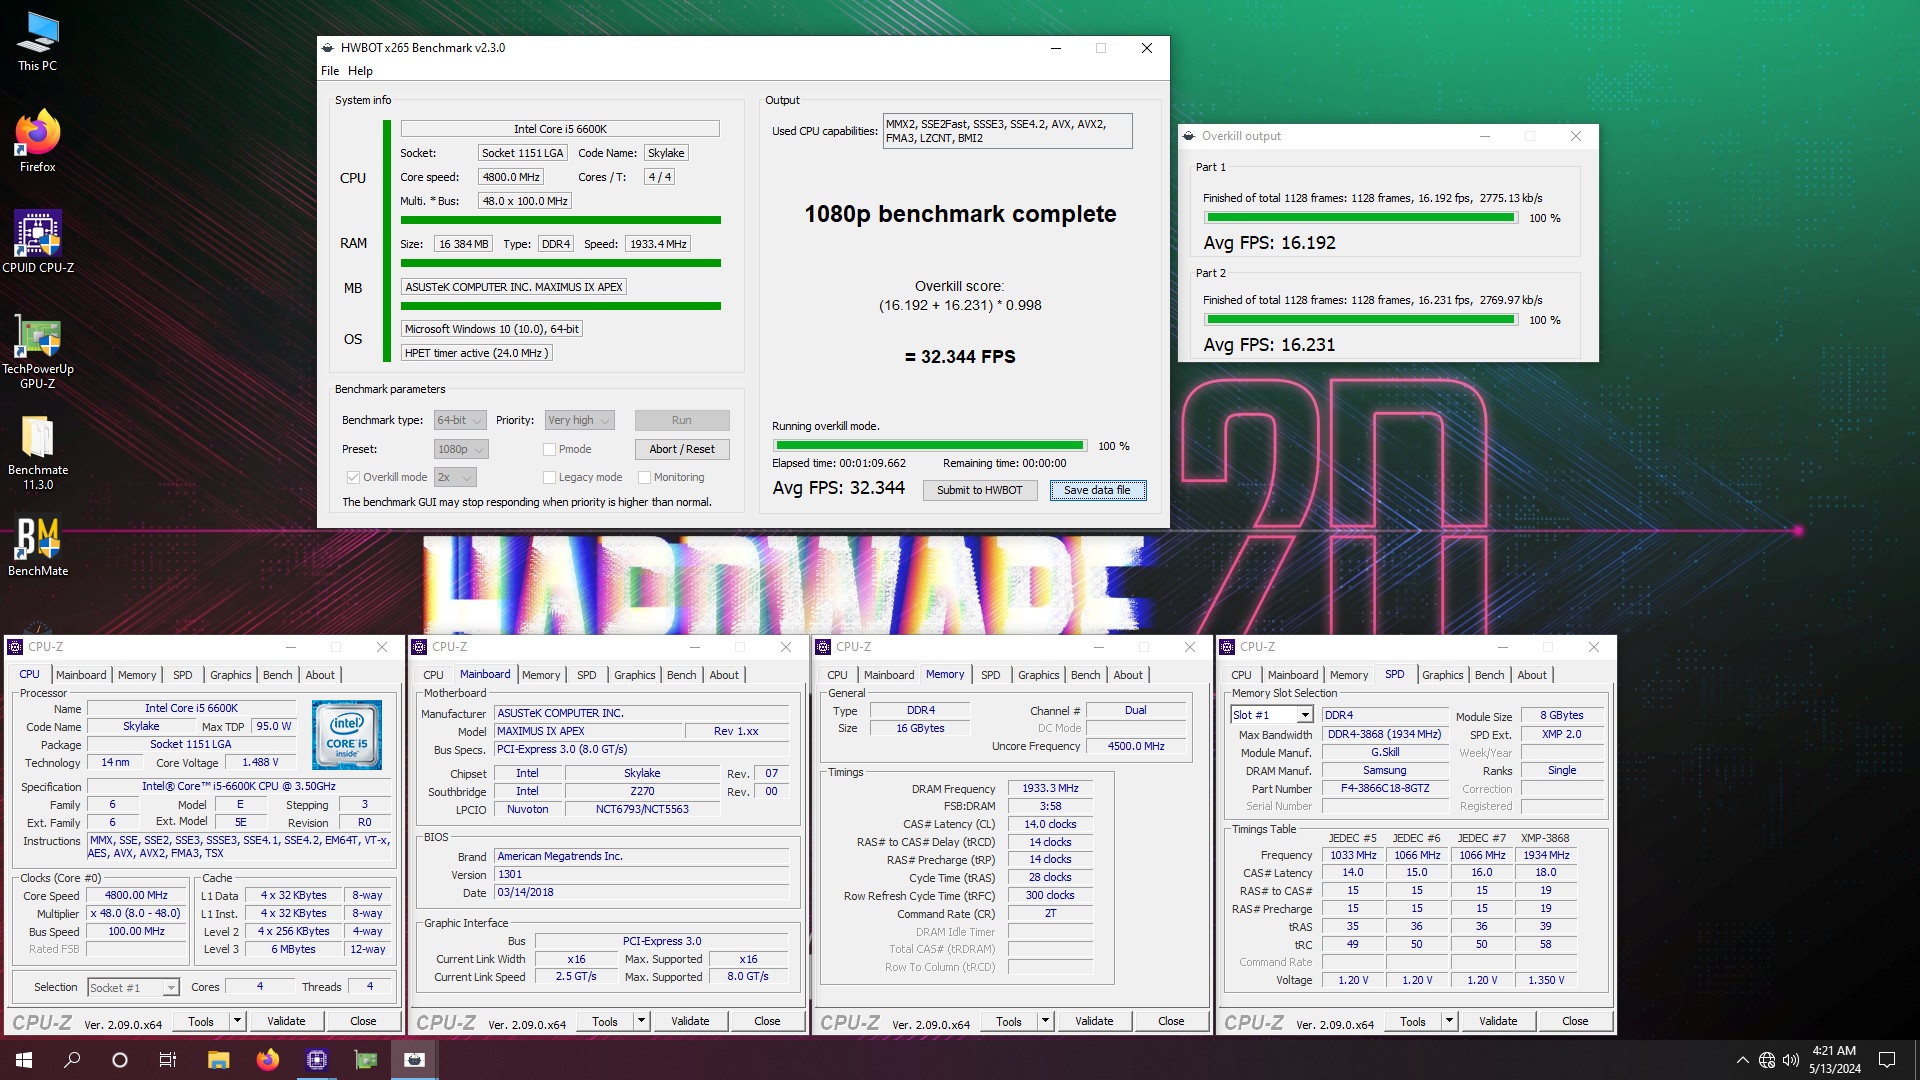Click BIOS Version 1301 value
This screenshot has height=1080, width=1920.
pyautogui.click(x=641, y=875)
